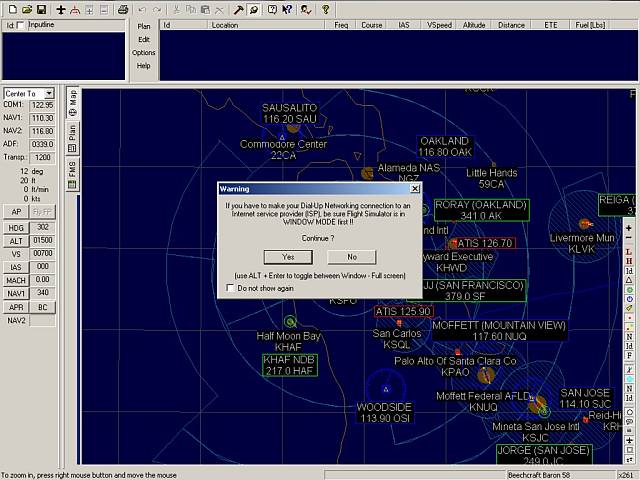Toggle the AP autopilot button

point(15,212)
